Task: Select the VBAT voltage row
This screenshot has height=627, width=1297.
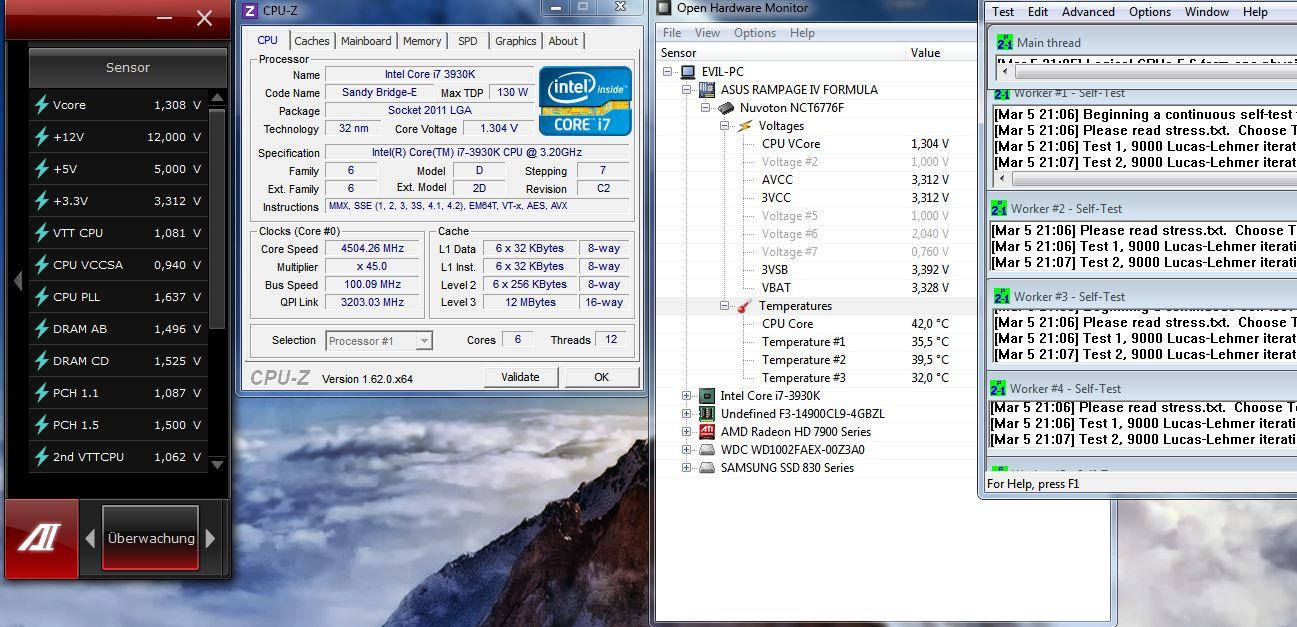Action: 817,288
